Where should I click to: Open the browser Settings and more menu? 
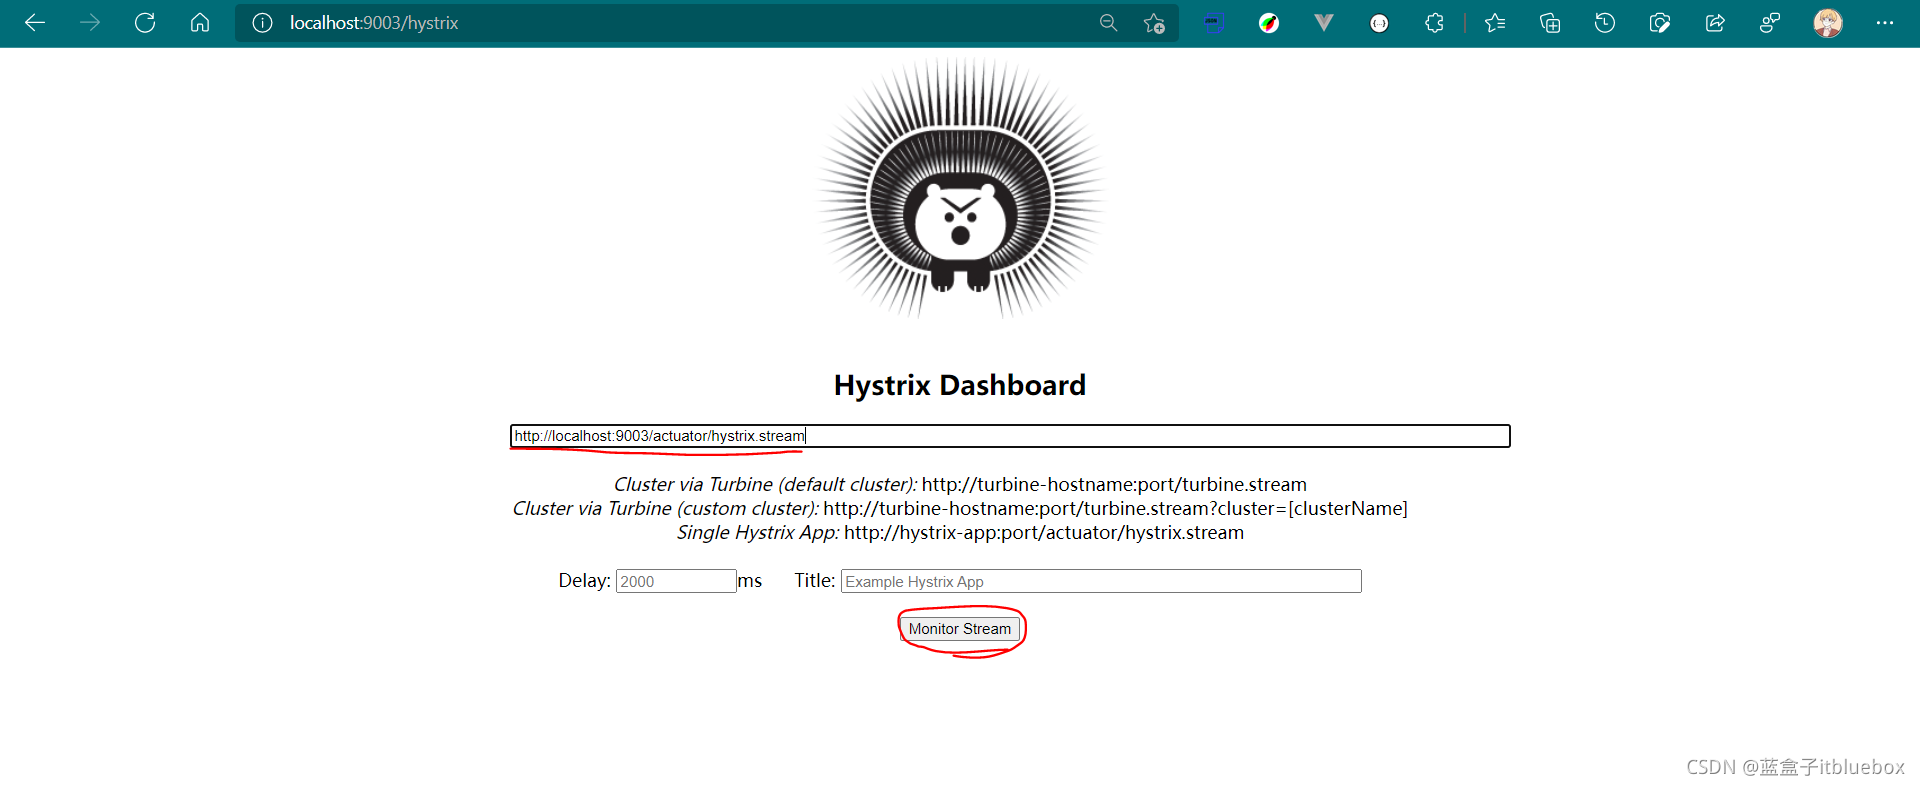pos(1885,23)
